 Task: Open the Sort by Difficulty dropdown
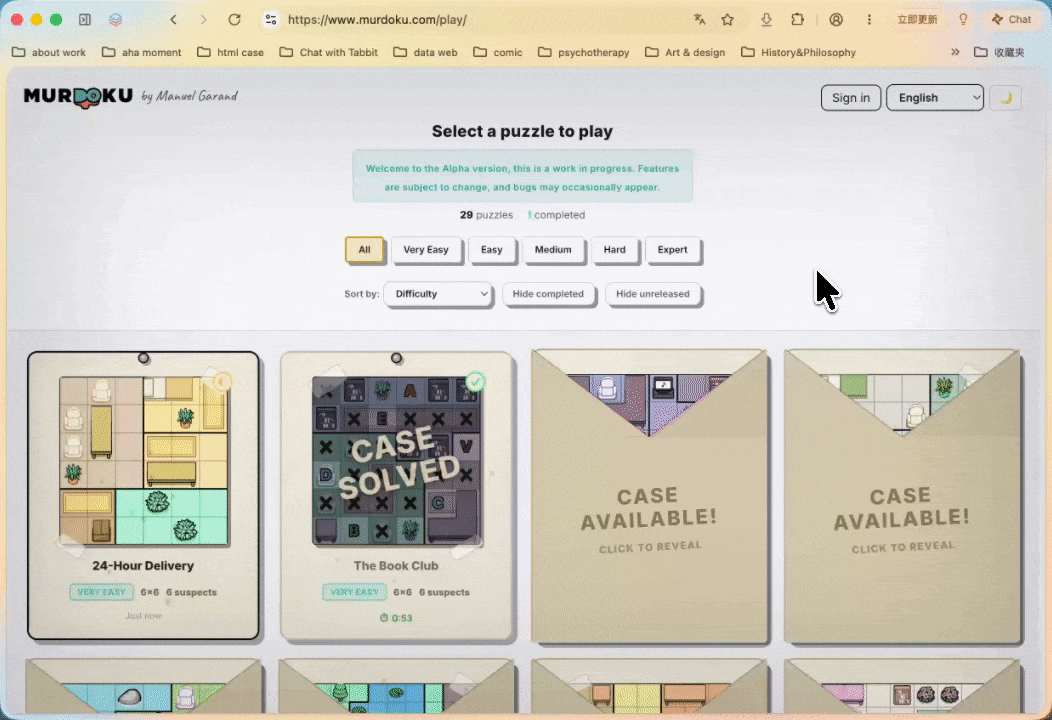pos(438,294)
